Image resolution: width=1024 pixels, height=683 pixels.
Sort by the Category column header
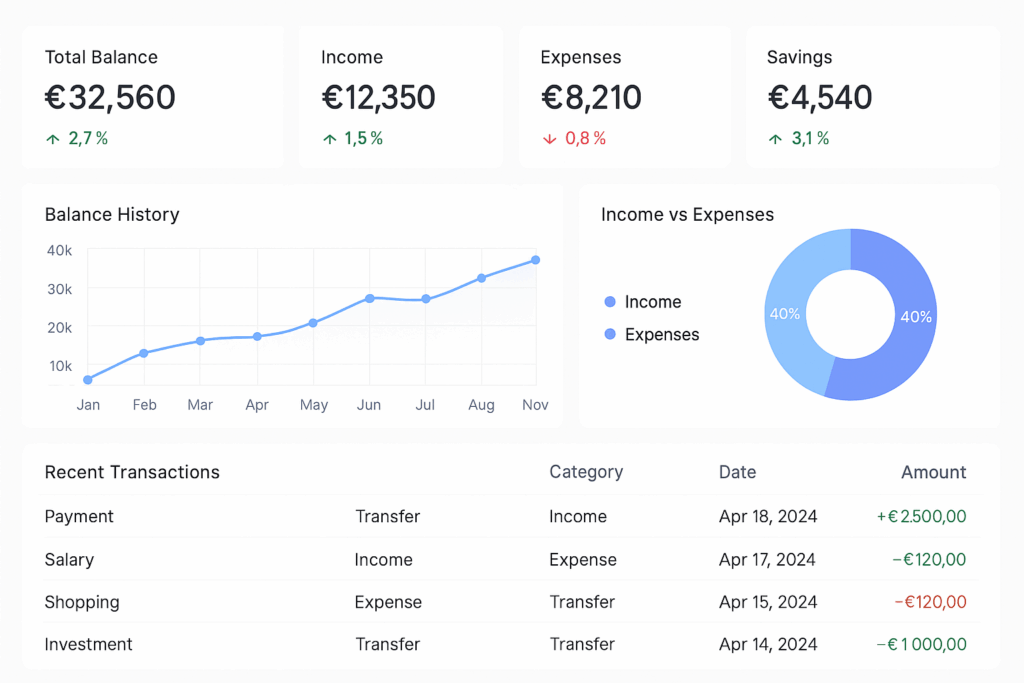pos(585,472)
